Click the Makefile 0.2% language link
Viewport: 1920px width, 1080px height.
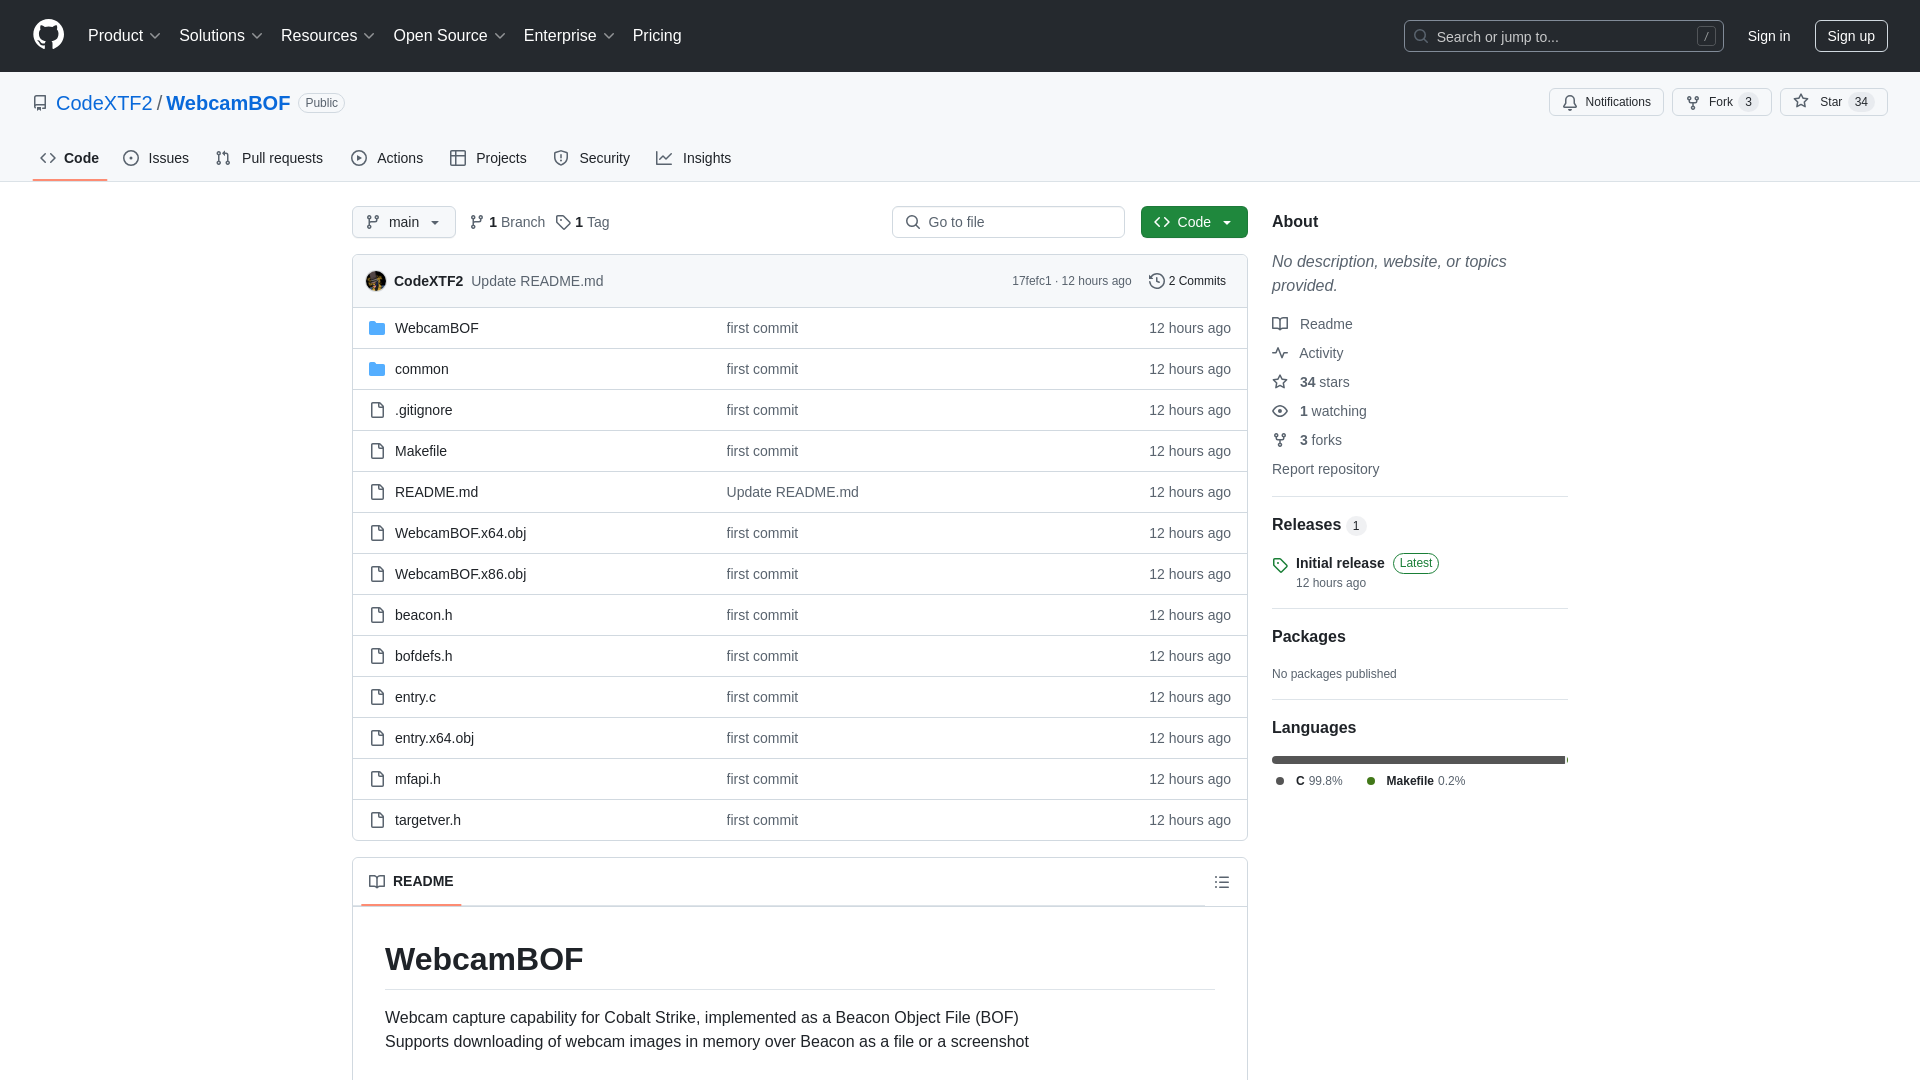(1415, 781)
